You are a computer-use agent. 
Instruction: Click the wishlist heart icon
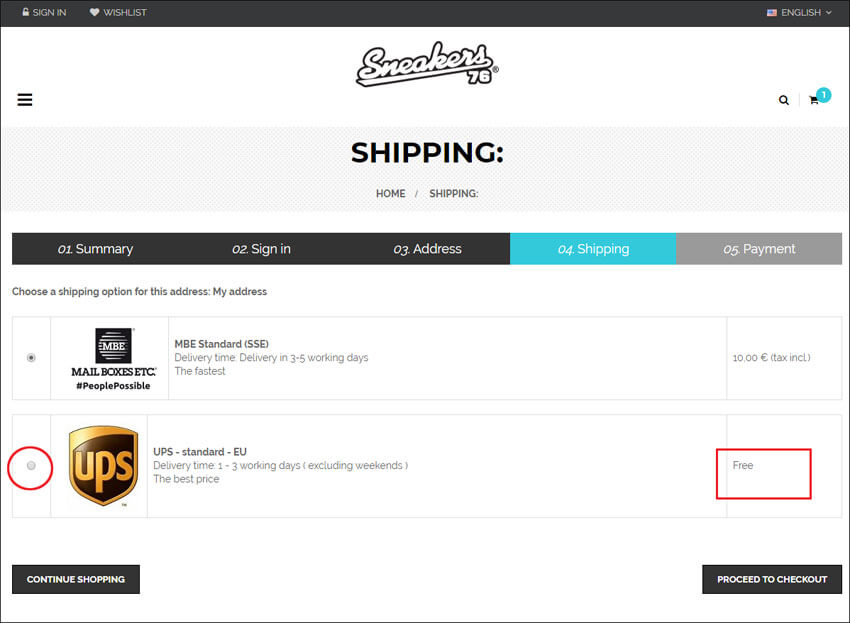pyautogui.click(x=94, y=12)
